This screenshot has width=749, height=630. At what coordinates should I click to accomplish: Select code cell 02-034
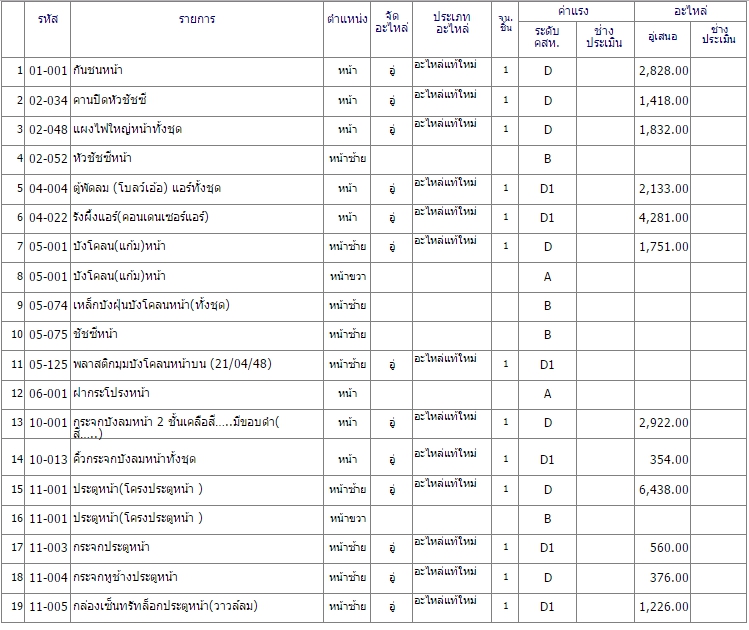pyautogui.click(x=48, y=100)
